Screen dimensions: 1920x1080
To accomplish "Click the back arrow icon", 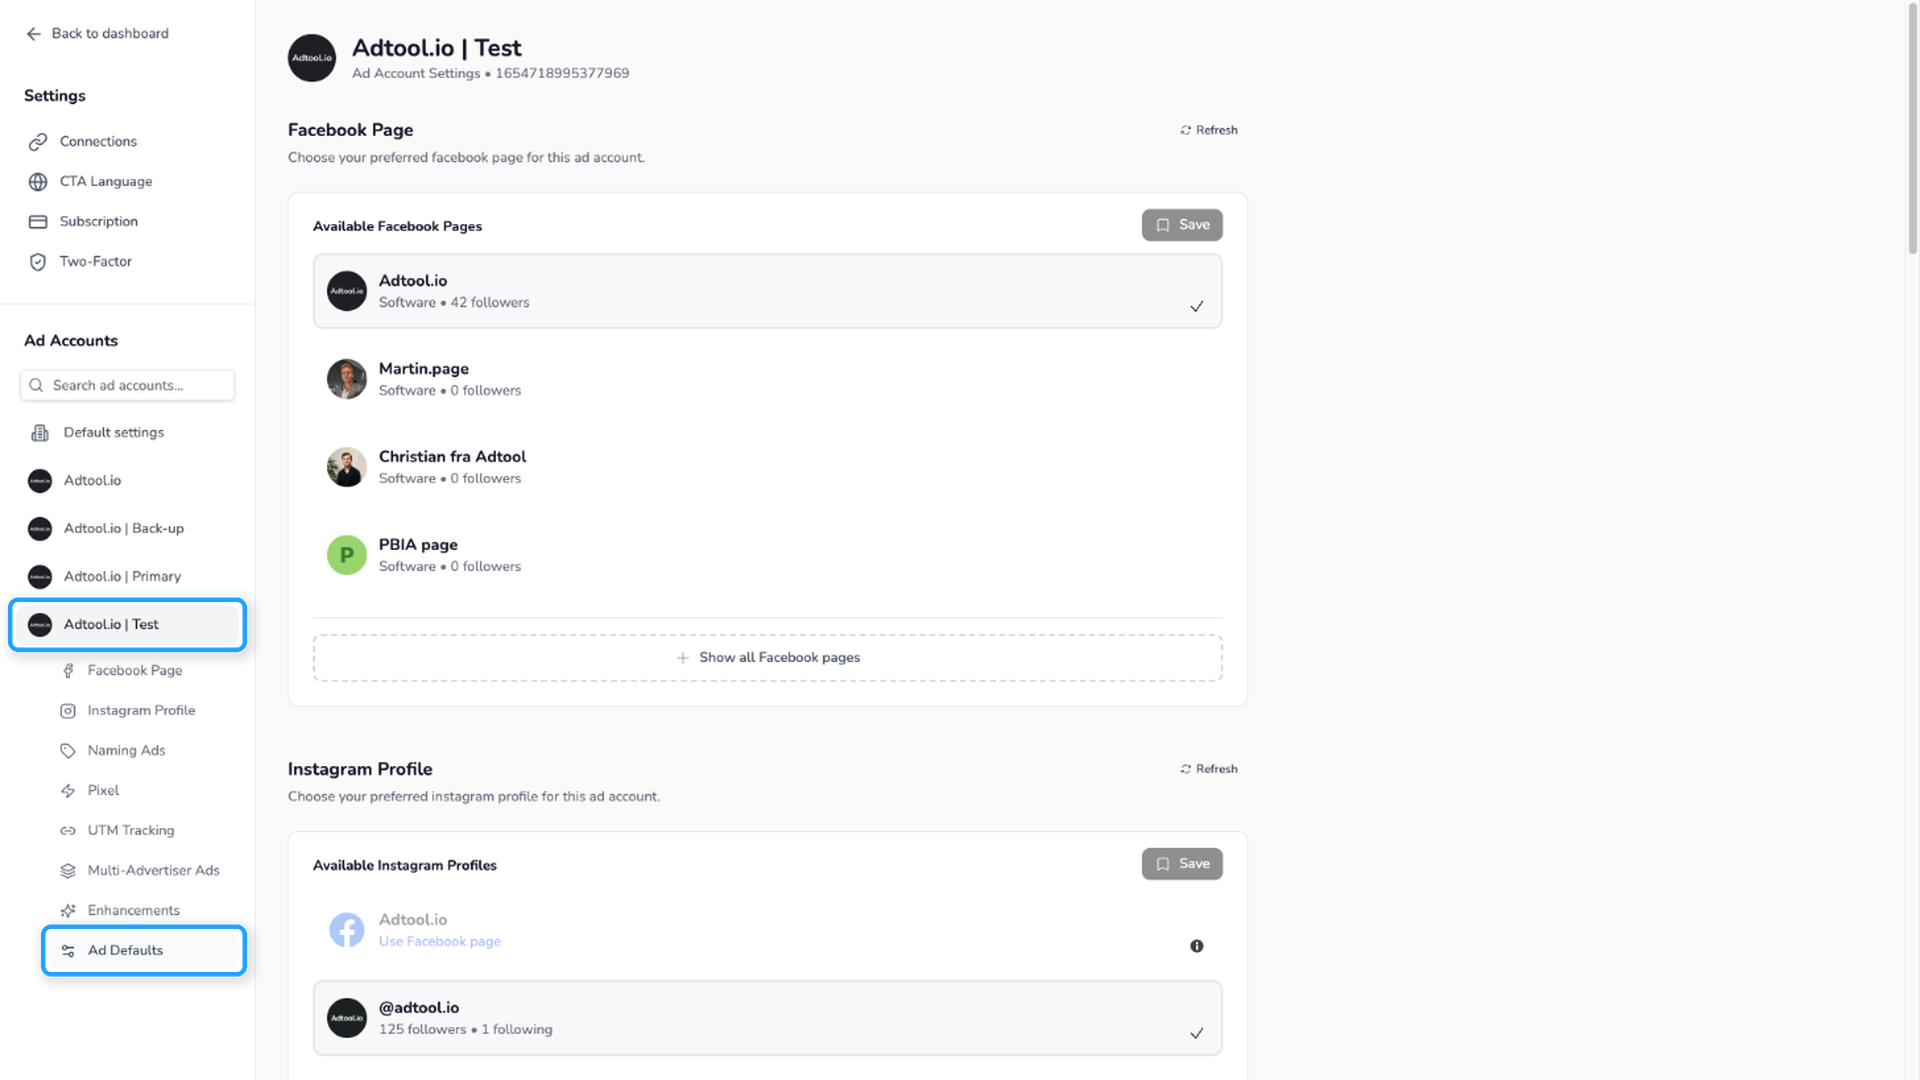I will click(x=34, y=34).
